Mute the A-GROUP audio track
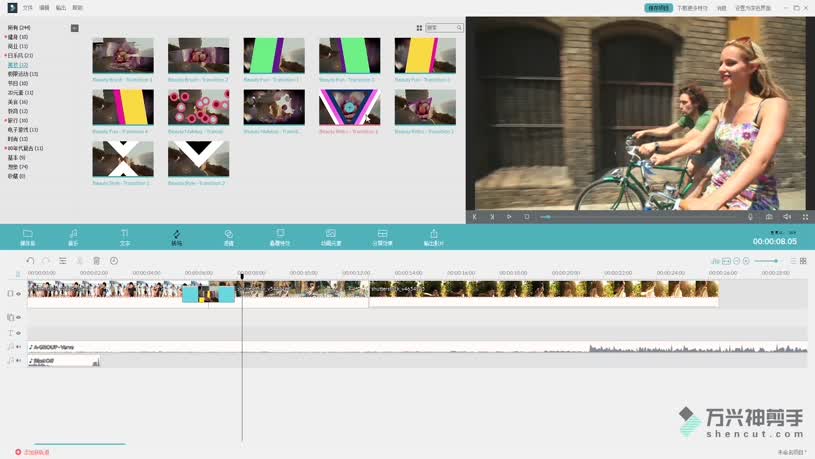Image resolution: width=815 pixels, height=459 pixels. coord(19,347)
